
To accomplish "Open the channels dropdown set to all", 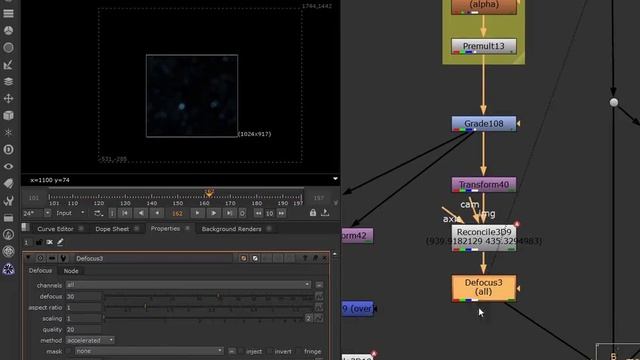I will click(x=188, y=284).
